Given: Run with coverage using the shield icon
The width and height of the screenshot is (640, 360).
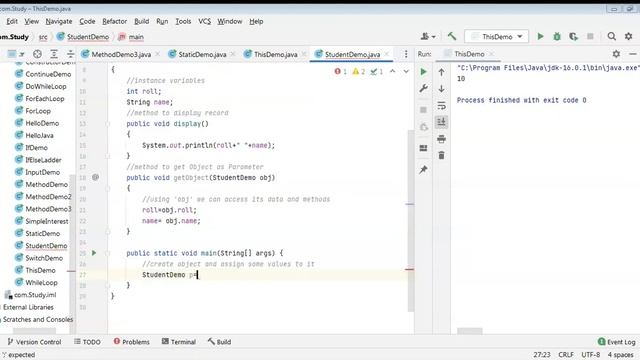Looking at the screenshot, I should point(573,37).
